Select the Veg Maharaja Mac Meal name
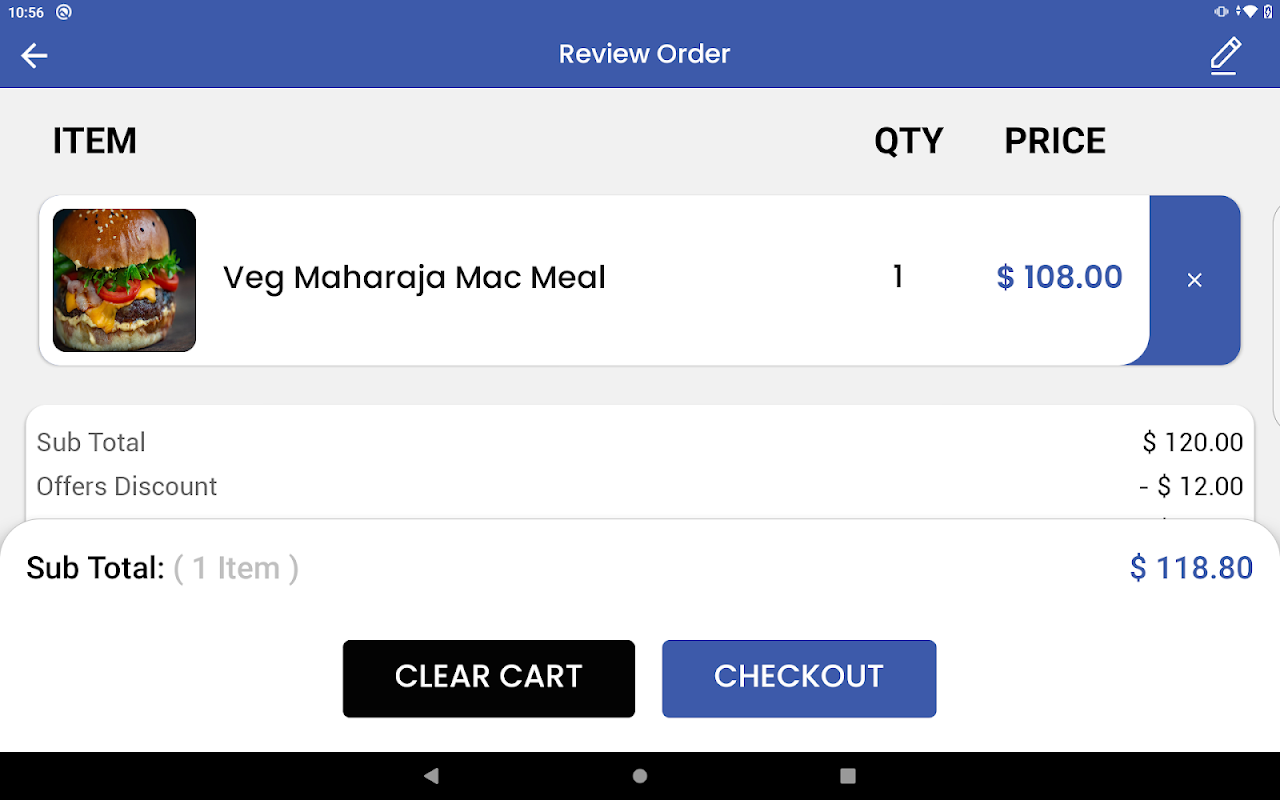This screenshot has width=1280, height=800. pos(414,277)
